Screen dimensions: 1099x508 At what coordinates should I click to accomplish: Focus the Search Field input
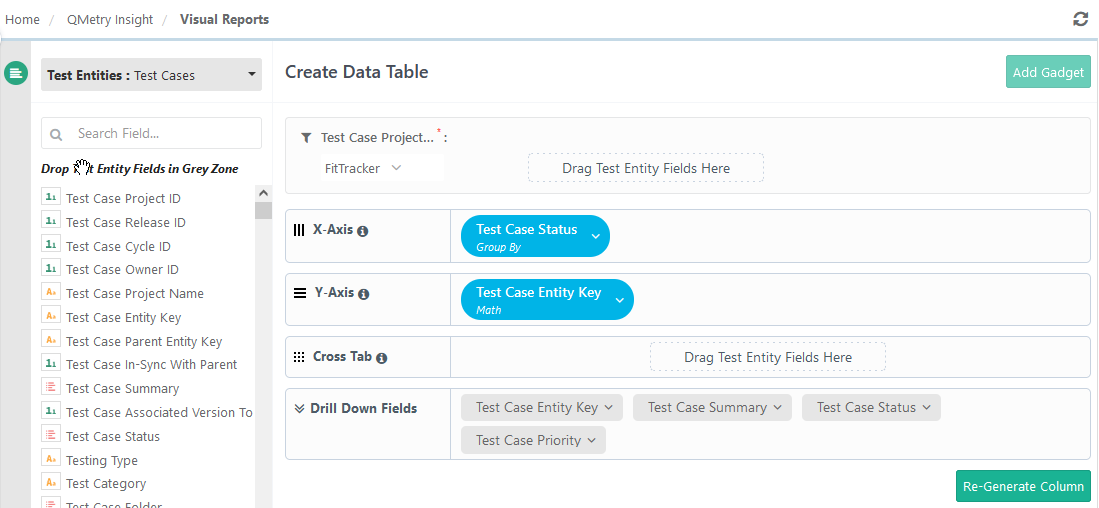(x=160, y=133)
